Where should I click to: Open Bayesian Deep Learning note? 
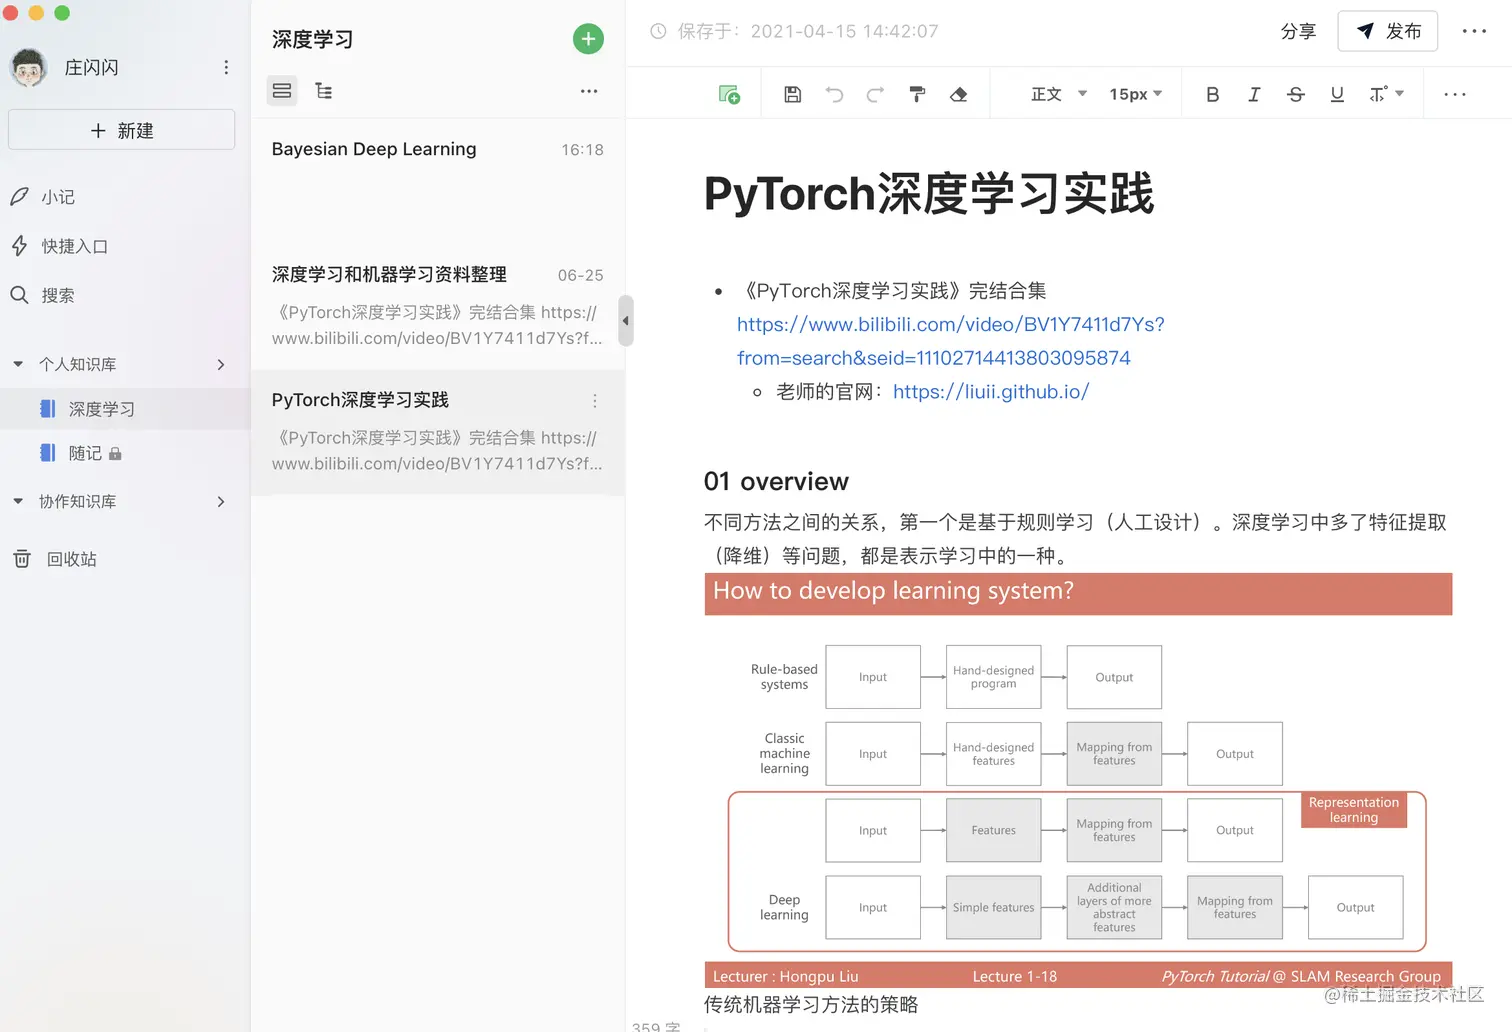tap(438, 181)
